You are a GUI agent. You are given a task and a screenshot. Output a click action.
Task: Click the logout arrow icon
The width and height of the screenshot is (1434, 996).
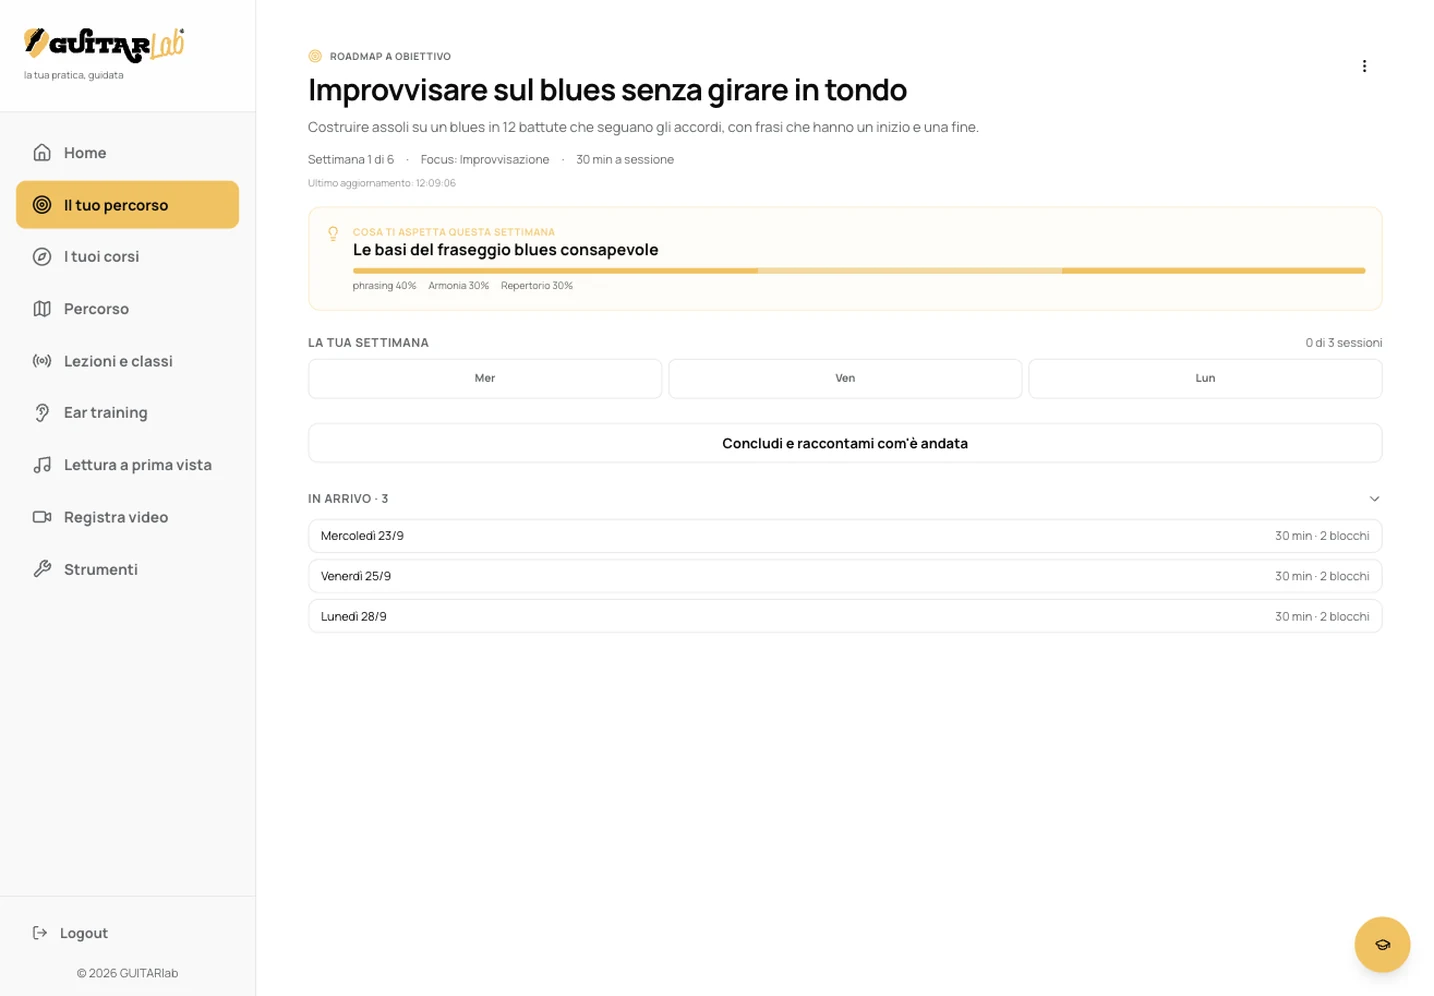pos(40,933)
